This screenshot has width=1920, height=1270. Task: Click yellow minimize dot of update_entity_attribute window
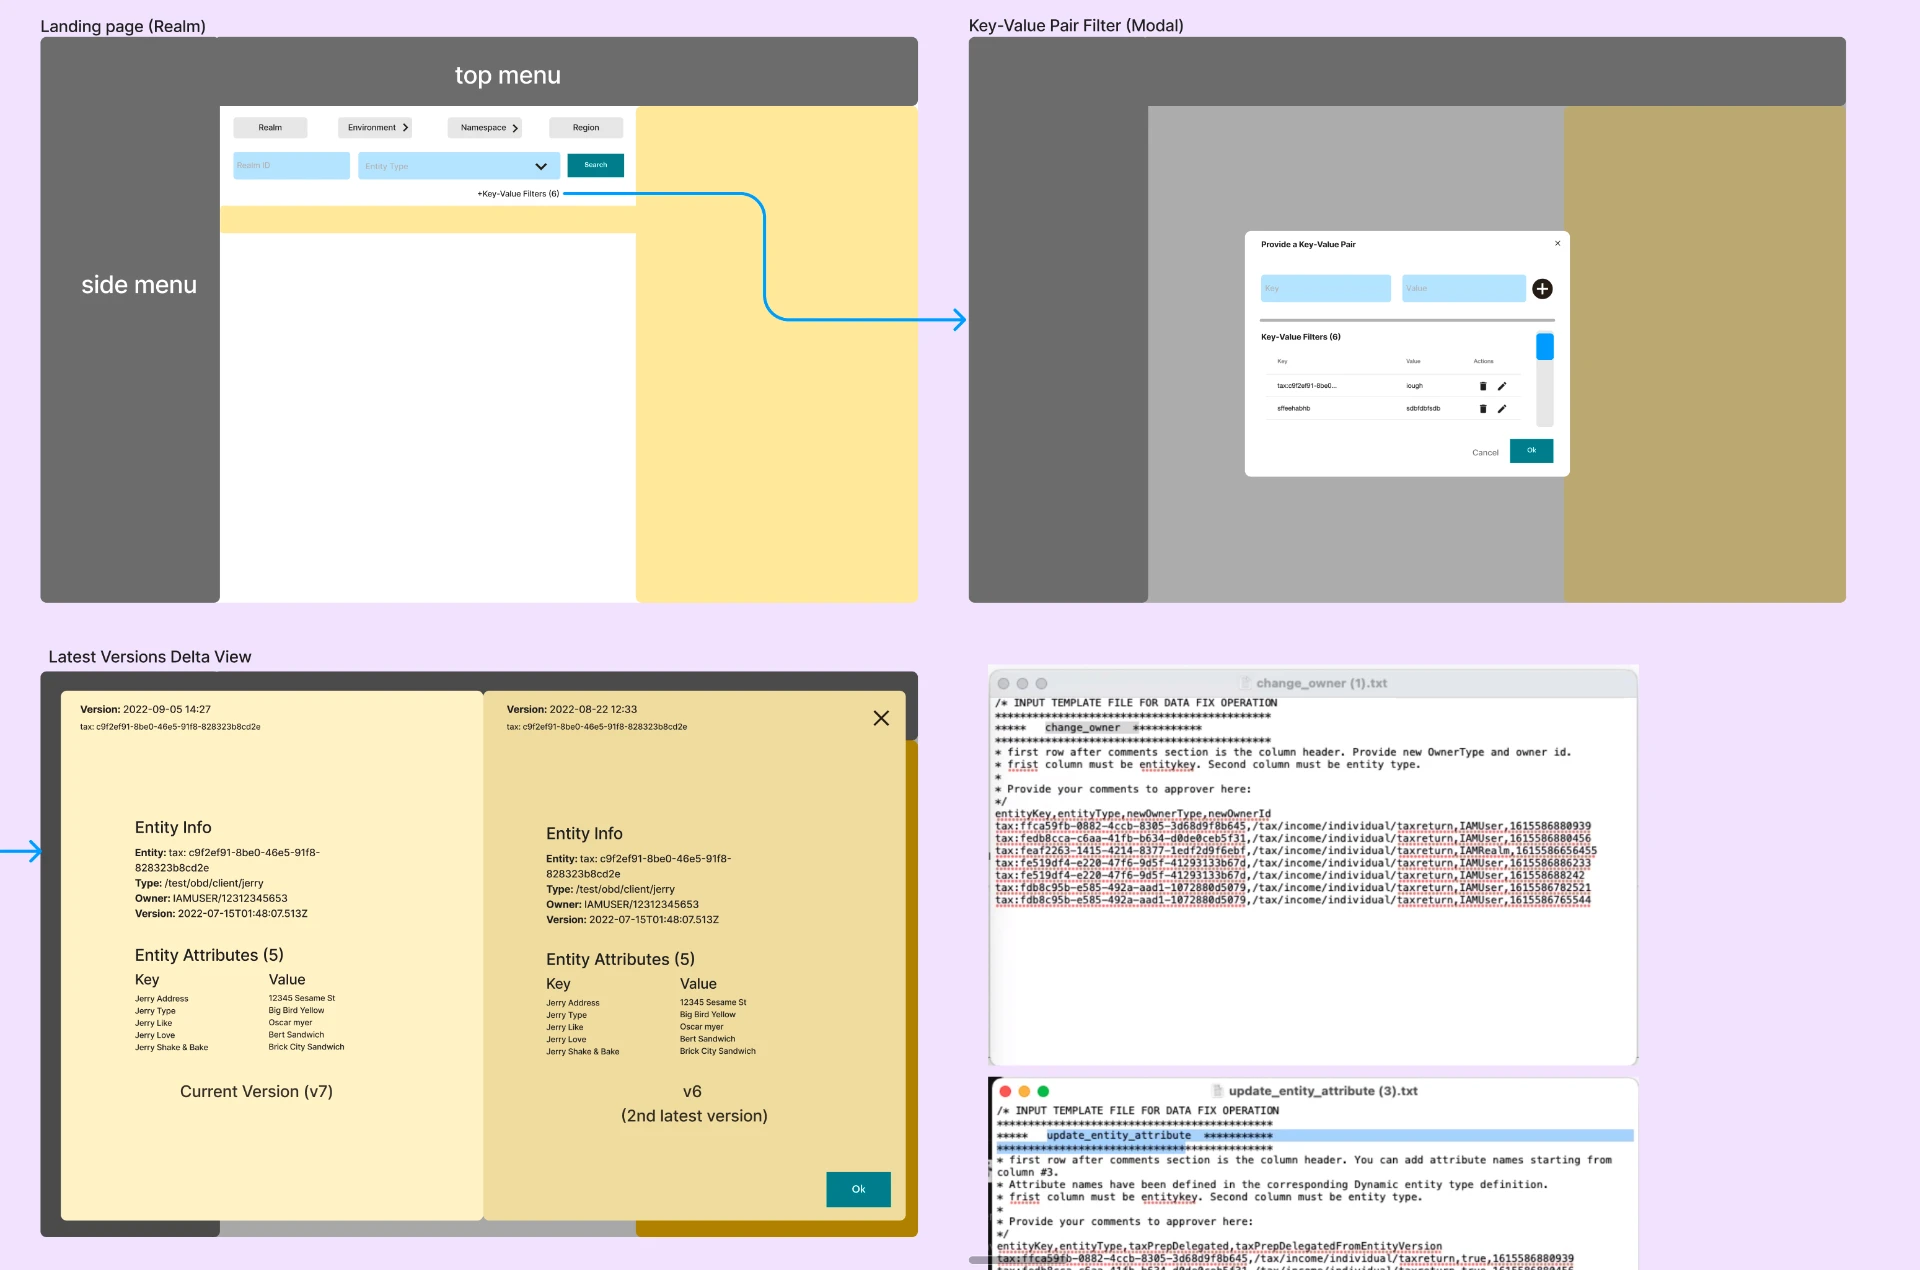coord(1024,1091)
